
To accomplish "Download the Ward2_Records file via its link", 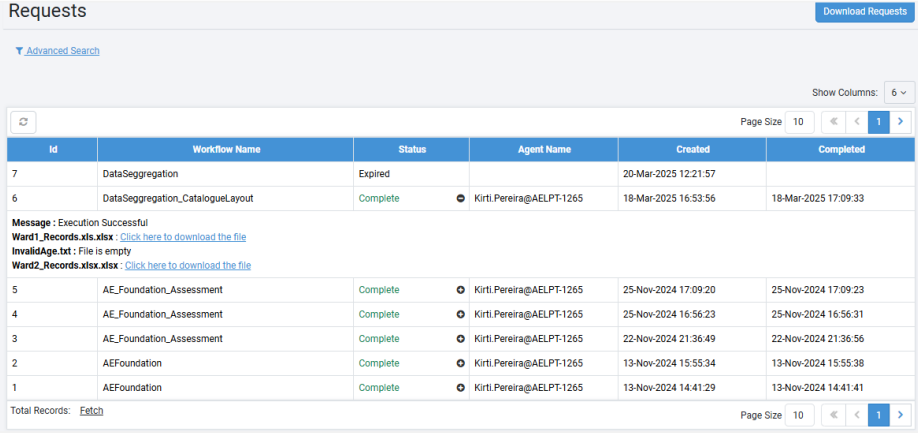I will [x=187, y=265].
